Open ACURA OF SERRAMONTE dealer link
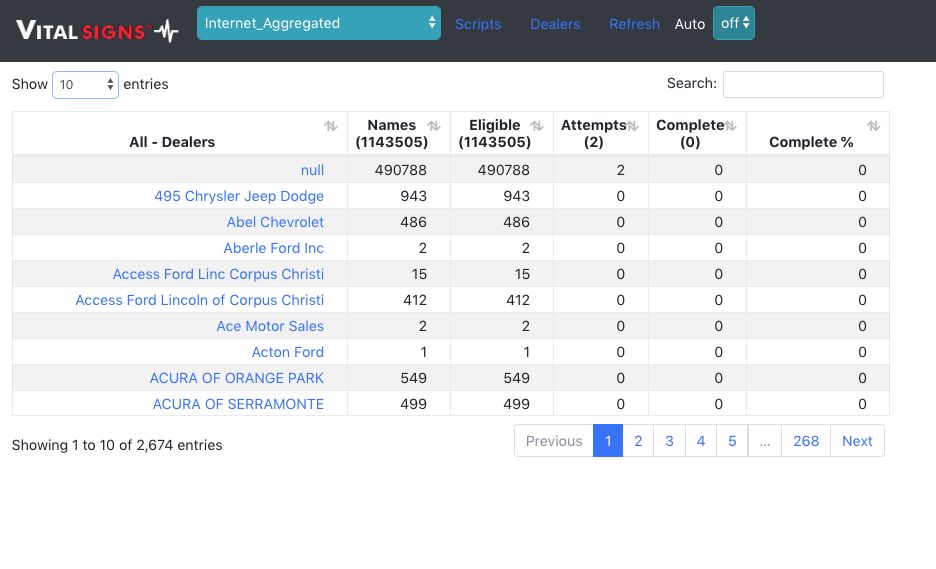Image resolution: width=936 pixels, height=569 pixels. pyautogui.click(x=238, y=404)
